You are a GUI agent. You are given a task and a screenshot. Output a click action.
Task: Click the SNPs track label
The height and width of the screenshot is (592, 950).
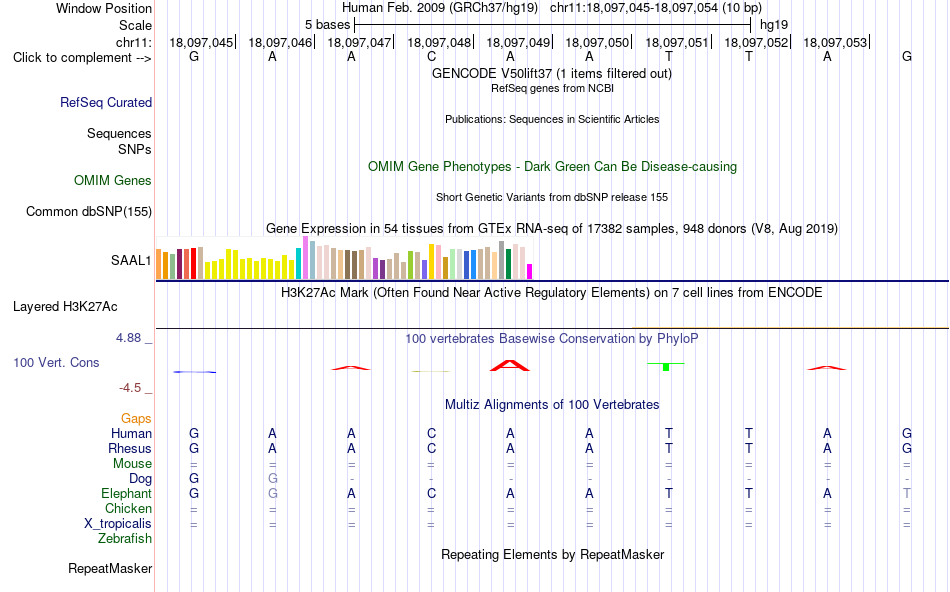pos(135,149)
